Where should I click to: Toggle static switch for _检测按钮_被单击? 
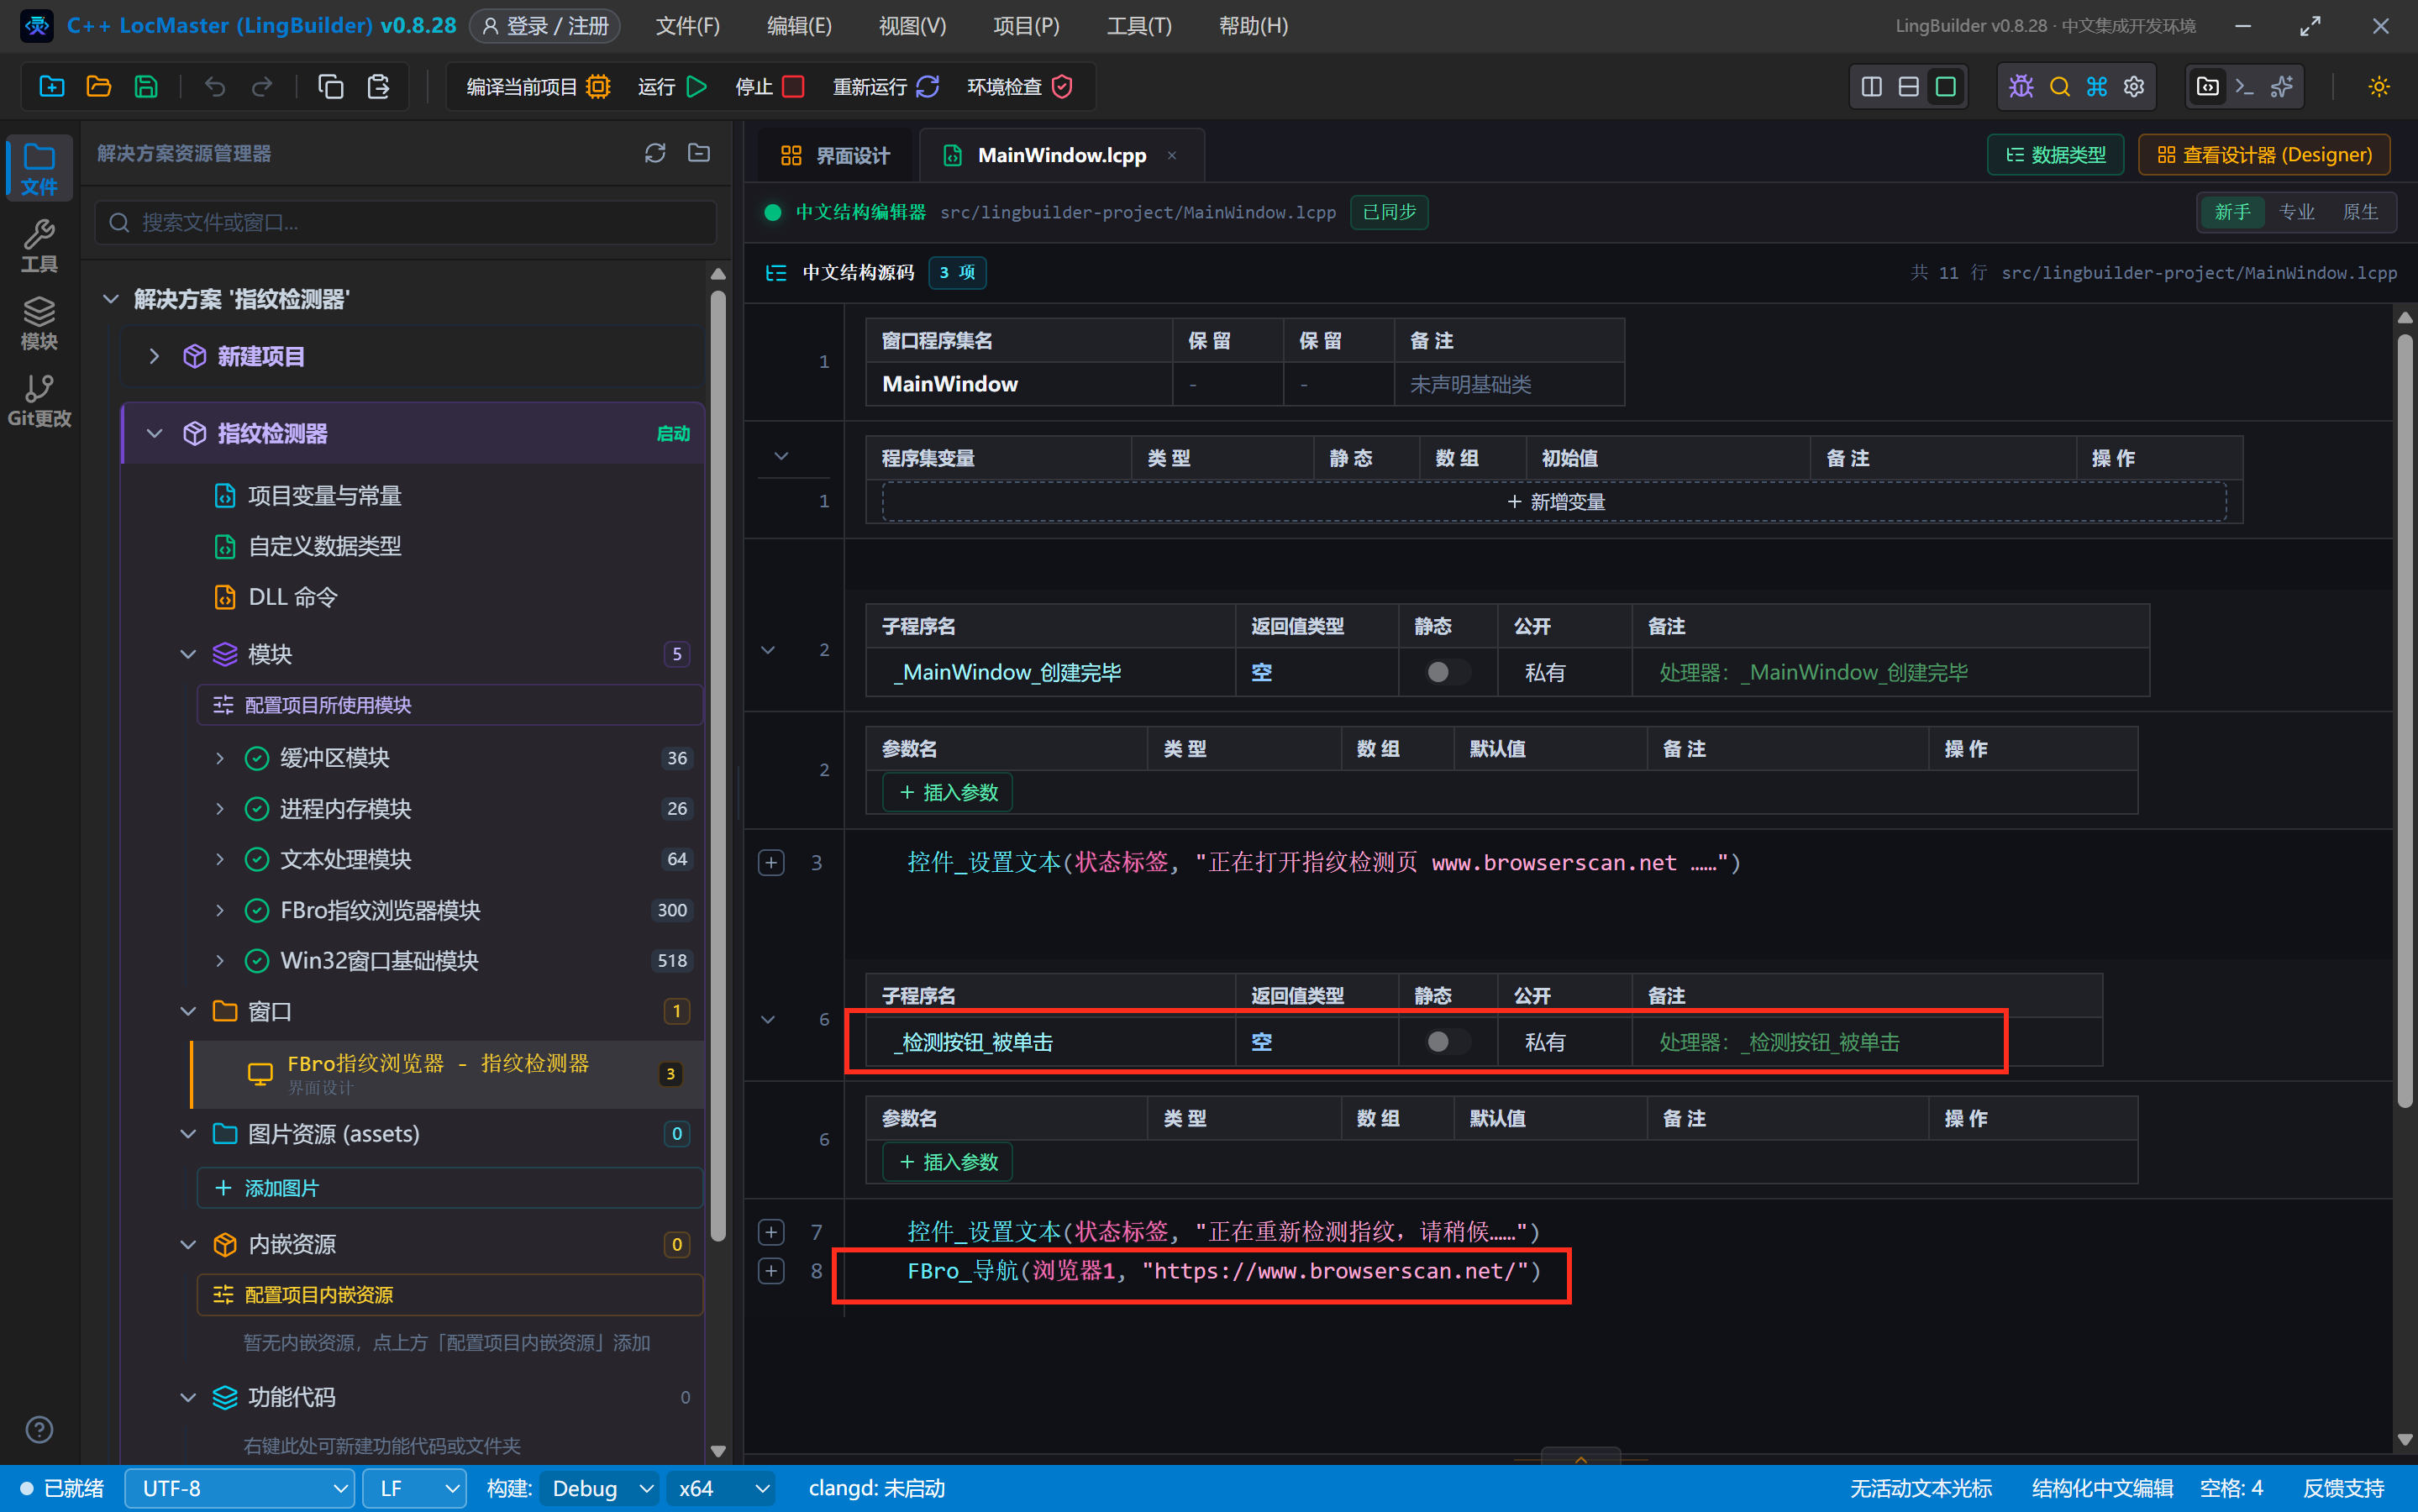tap(1447, 1042)
